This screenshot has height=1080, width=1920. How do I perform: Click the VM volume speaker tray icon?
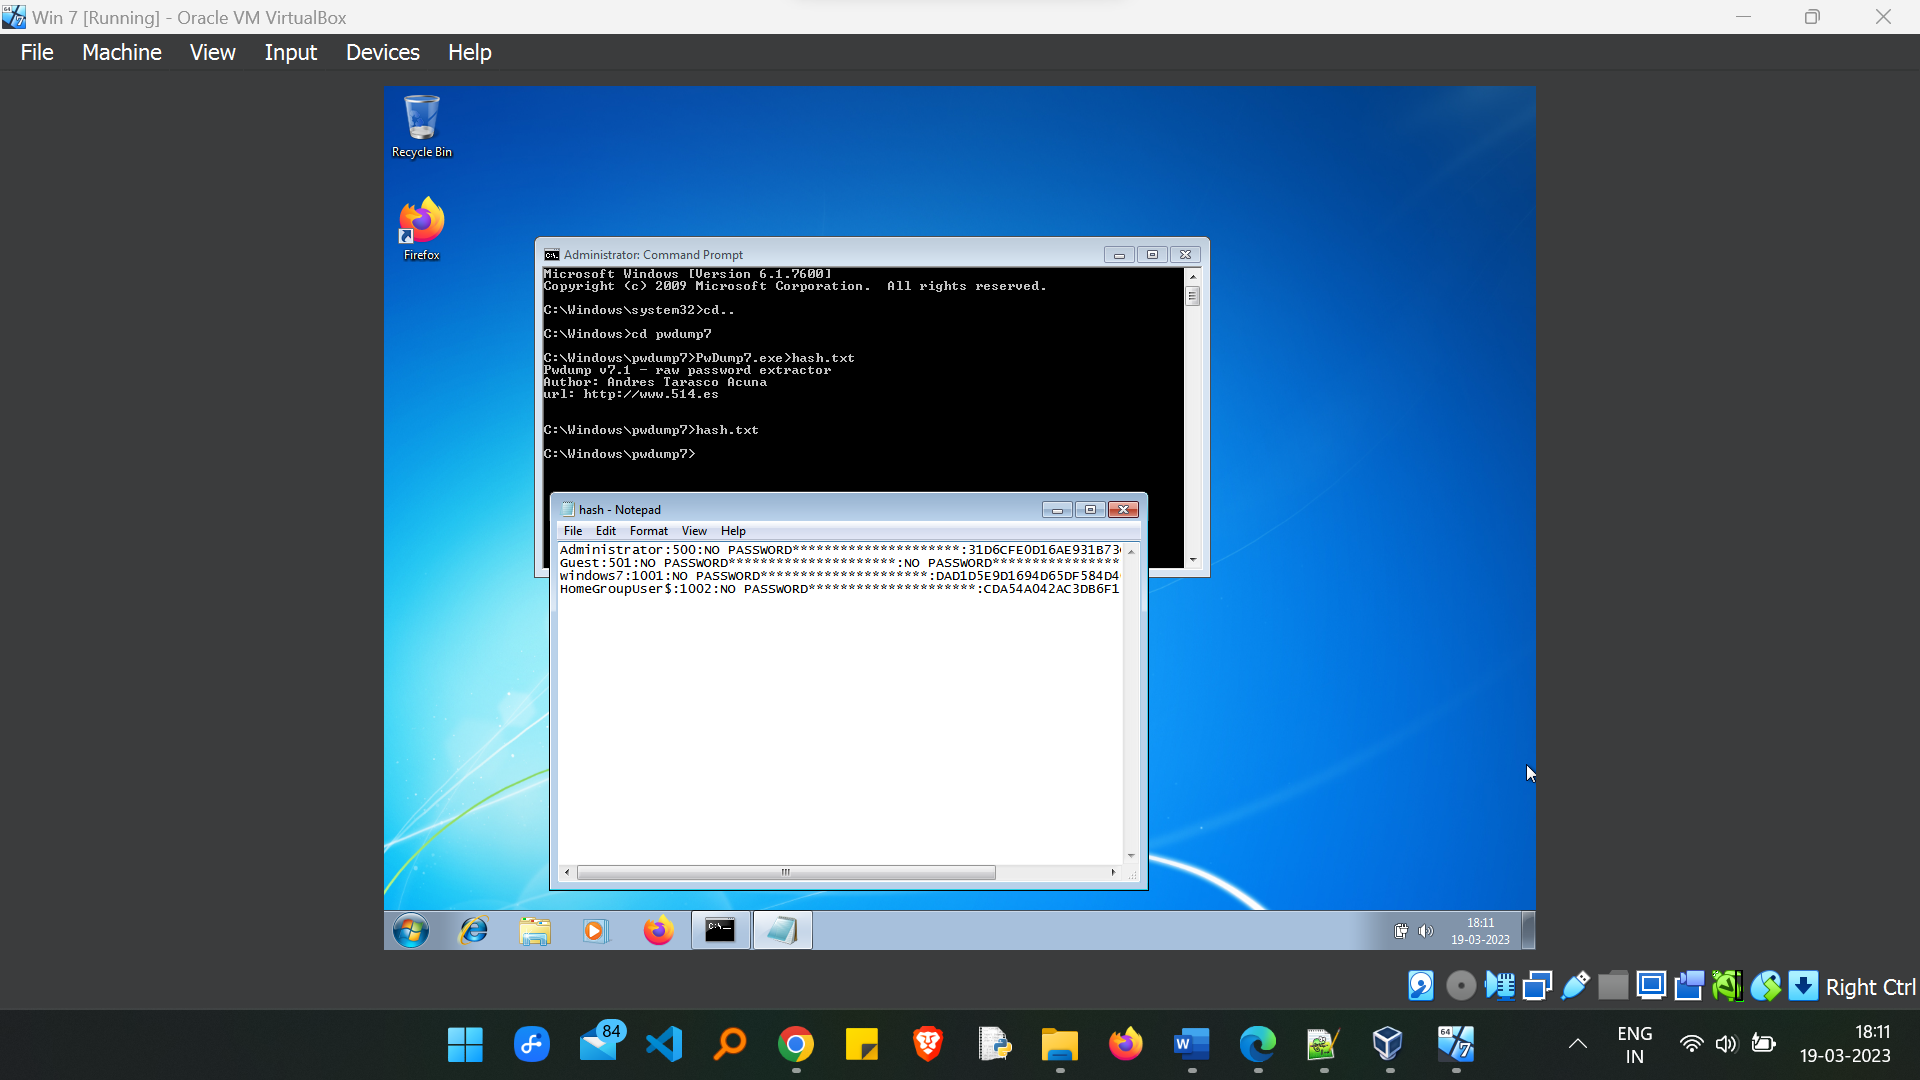point(1426,931)
